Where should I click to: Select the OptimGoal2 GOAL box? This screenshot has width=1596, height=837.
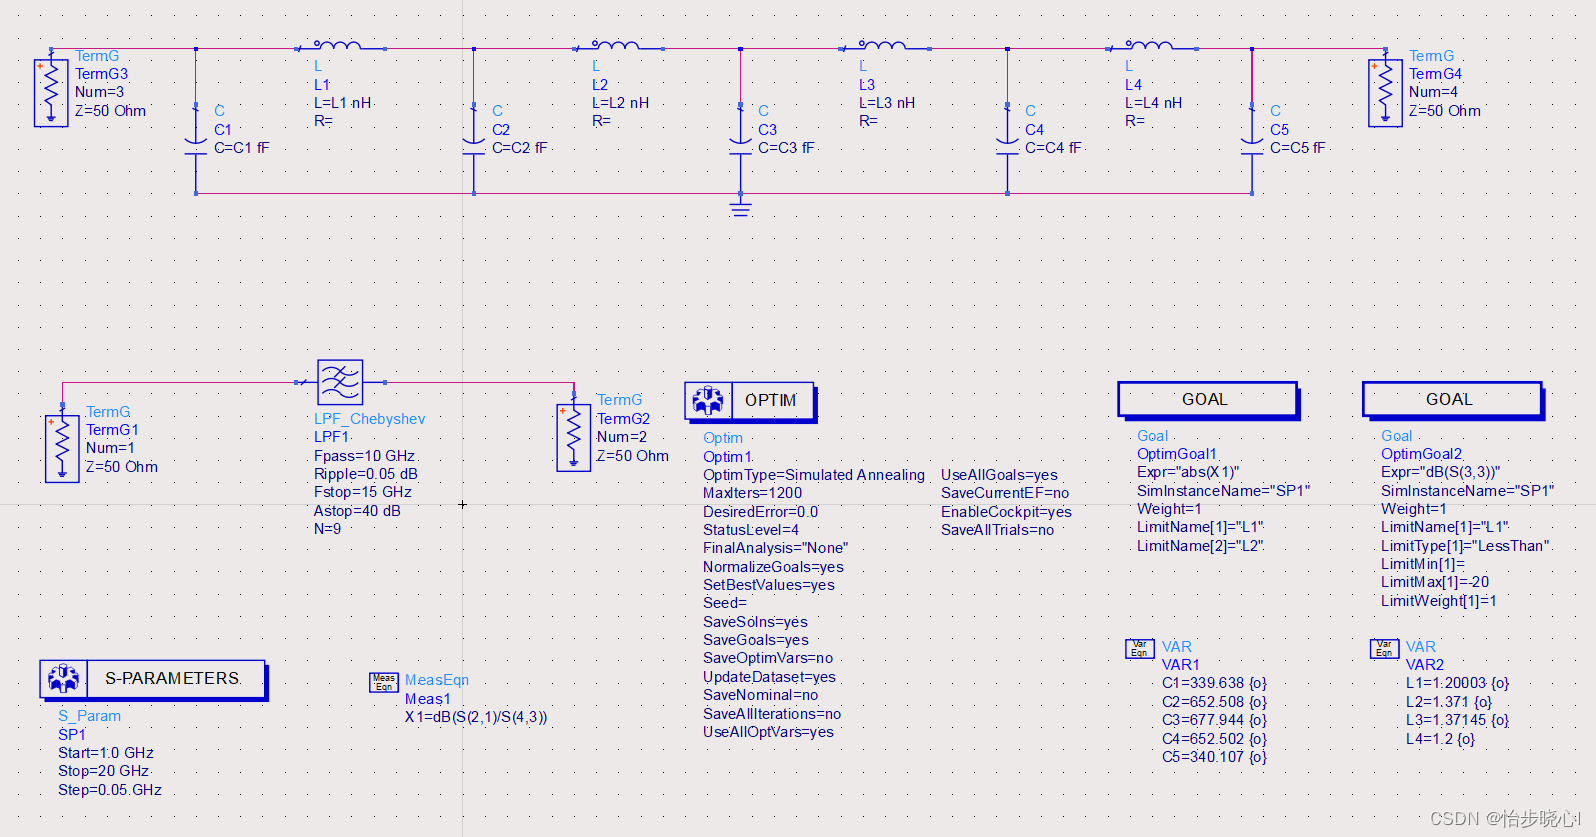[1452, 399]
